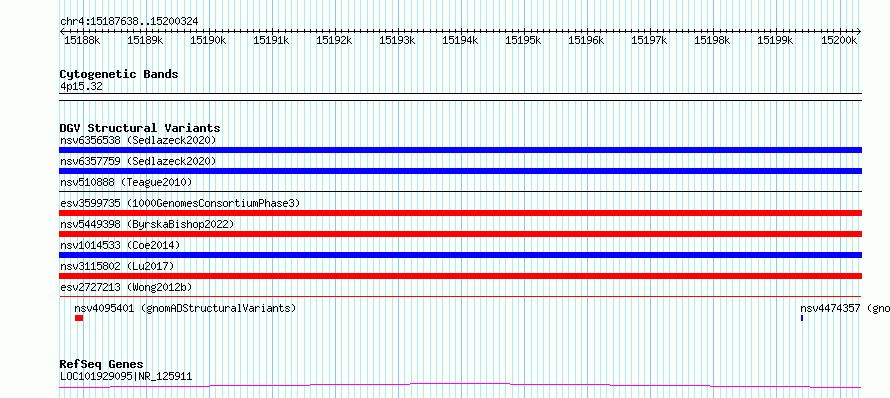Open the RefSeq Genes track title
The height and width of the screenshot is (398, 890).
coord(102,365)
